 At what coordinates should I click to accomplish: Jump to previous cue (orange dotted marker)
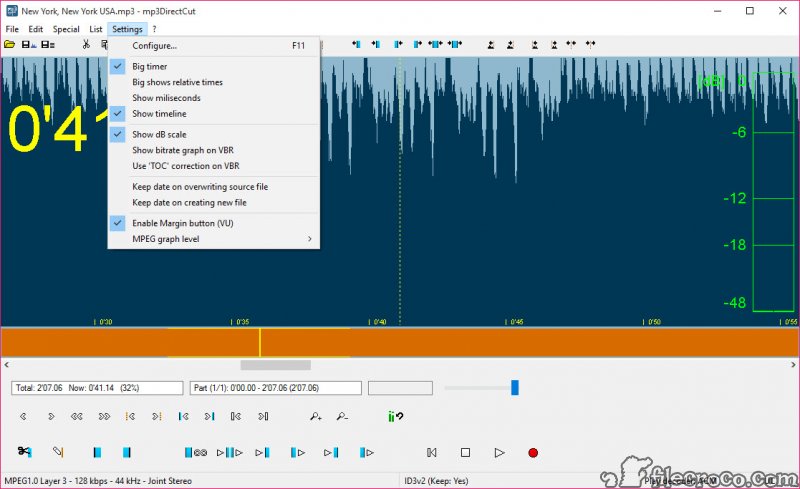coord(130,417)
